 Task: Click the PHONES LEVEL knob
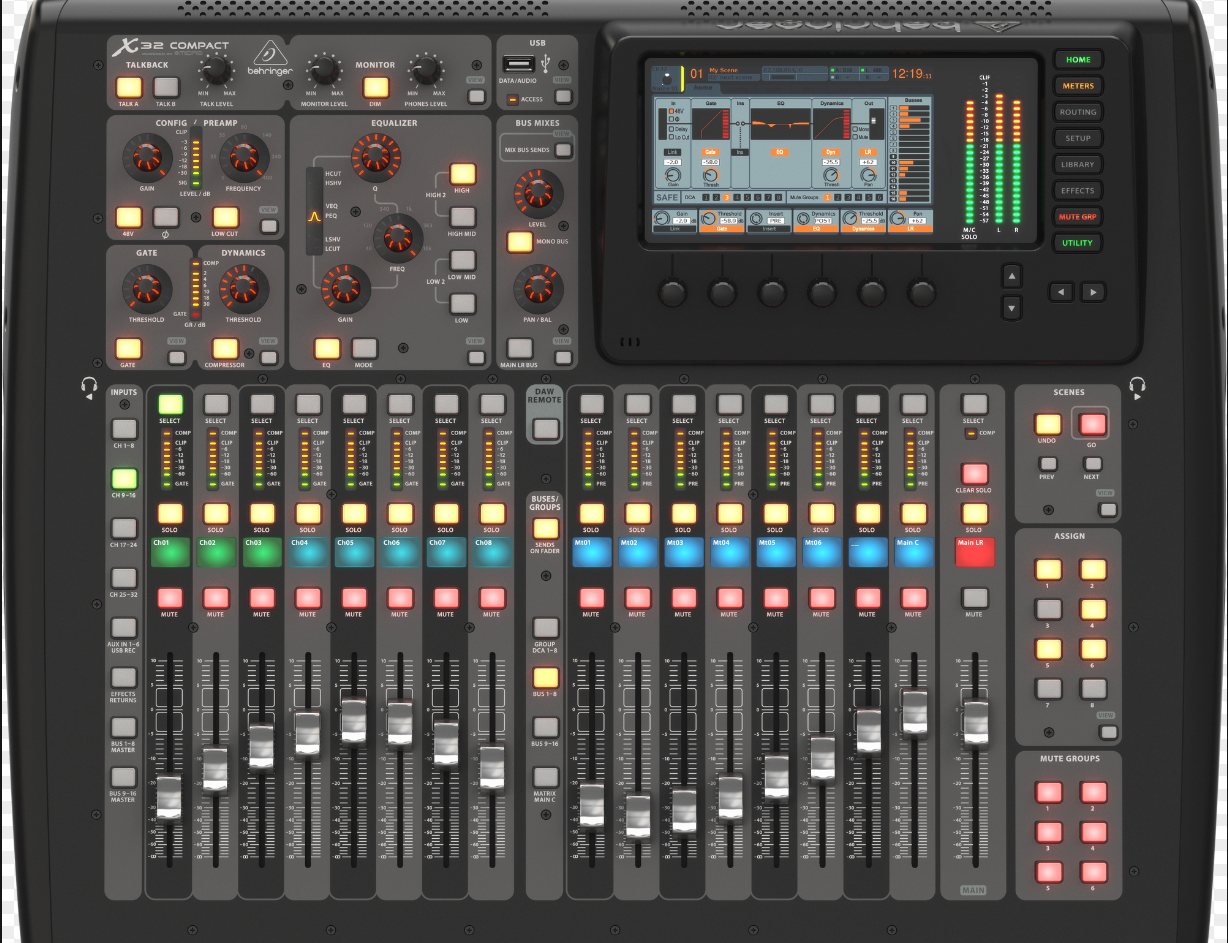pos(426,71)
